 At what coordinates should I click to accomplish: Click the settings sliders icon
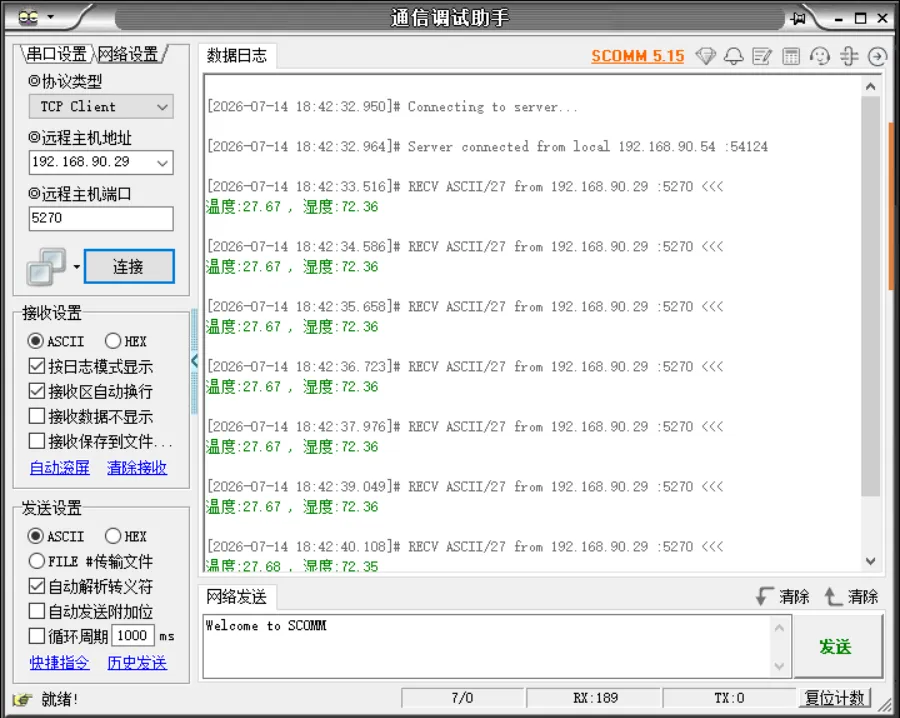coord(848,56)
